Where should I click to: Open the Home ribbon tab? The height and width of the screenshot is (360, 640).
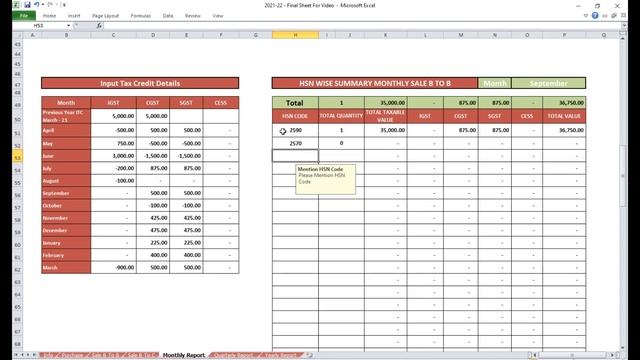click(49, 16)
